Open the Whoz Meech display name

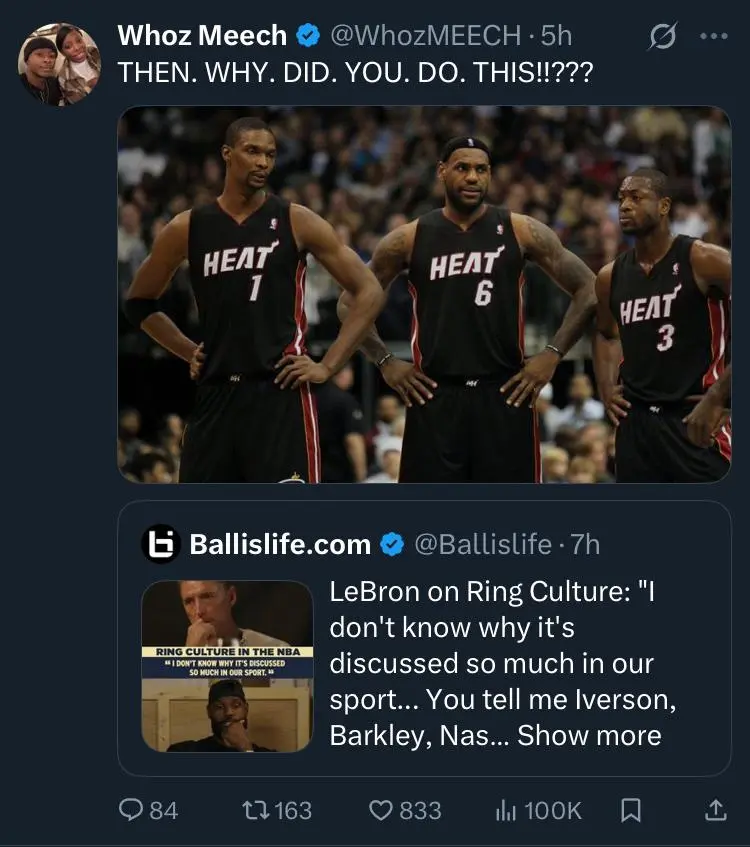pyautogui.click(x=202, y=37)
